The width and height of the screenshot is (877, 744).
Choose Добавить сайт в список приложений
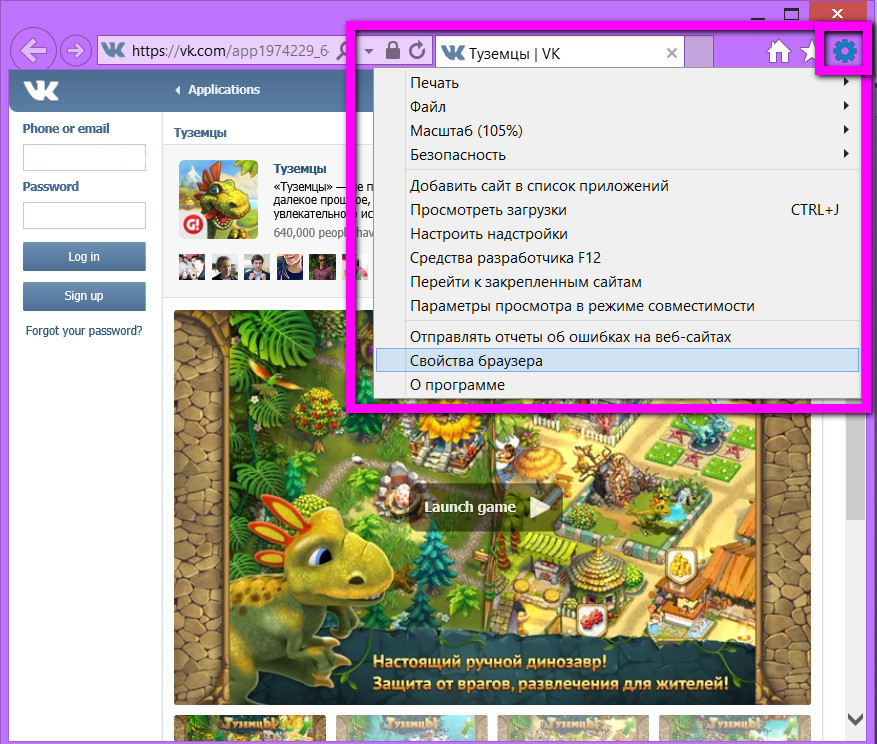point(617,186)
